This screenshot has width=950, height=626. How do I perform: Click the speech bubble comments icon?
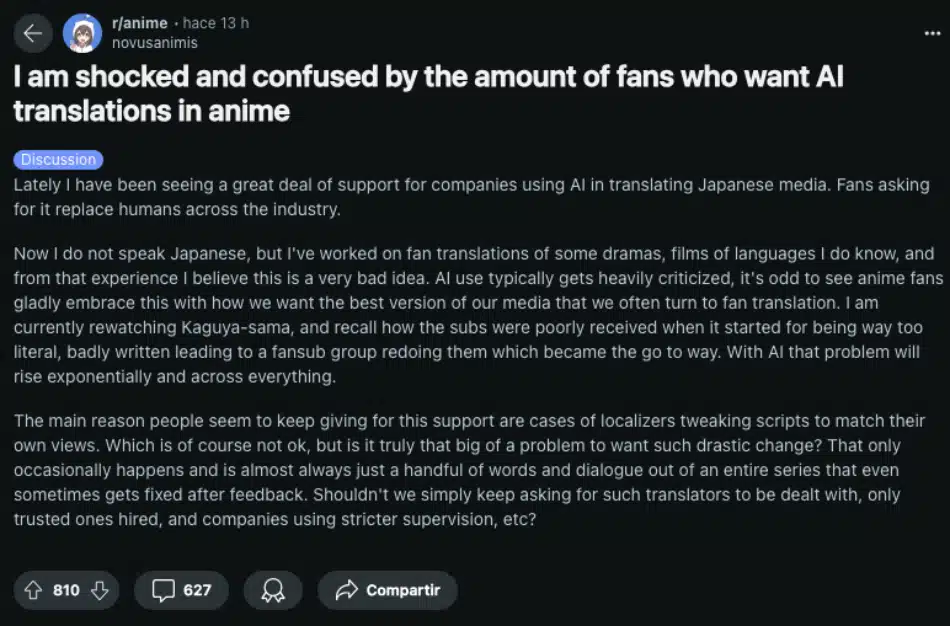[x=163, y=590]
